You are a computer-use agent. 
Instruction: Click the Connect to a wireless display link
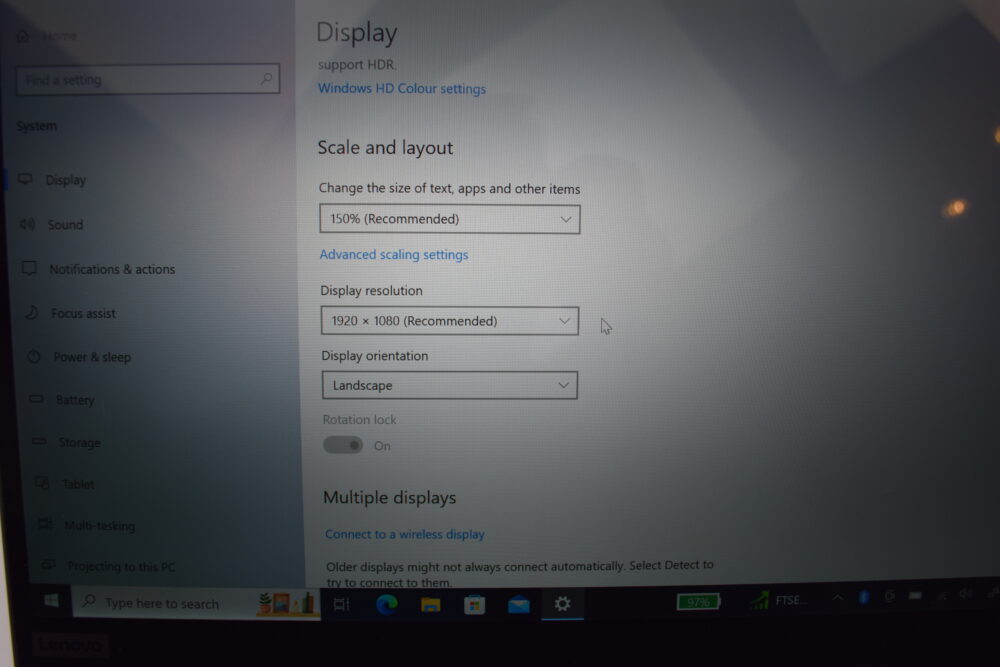pos(404,534)
